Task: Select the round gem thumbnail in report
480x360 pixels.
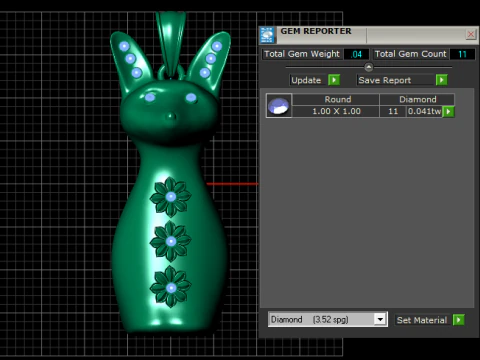Action: 279,106
